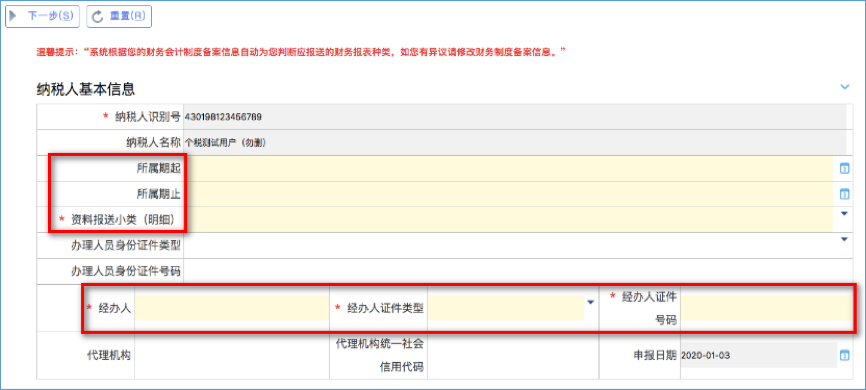The width and height of the screenshot is (866, 390).
Task: Click the refresh icon in 重置
Action: pyautogui.click(x=98, y=17)
